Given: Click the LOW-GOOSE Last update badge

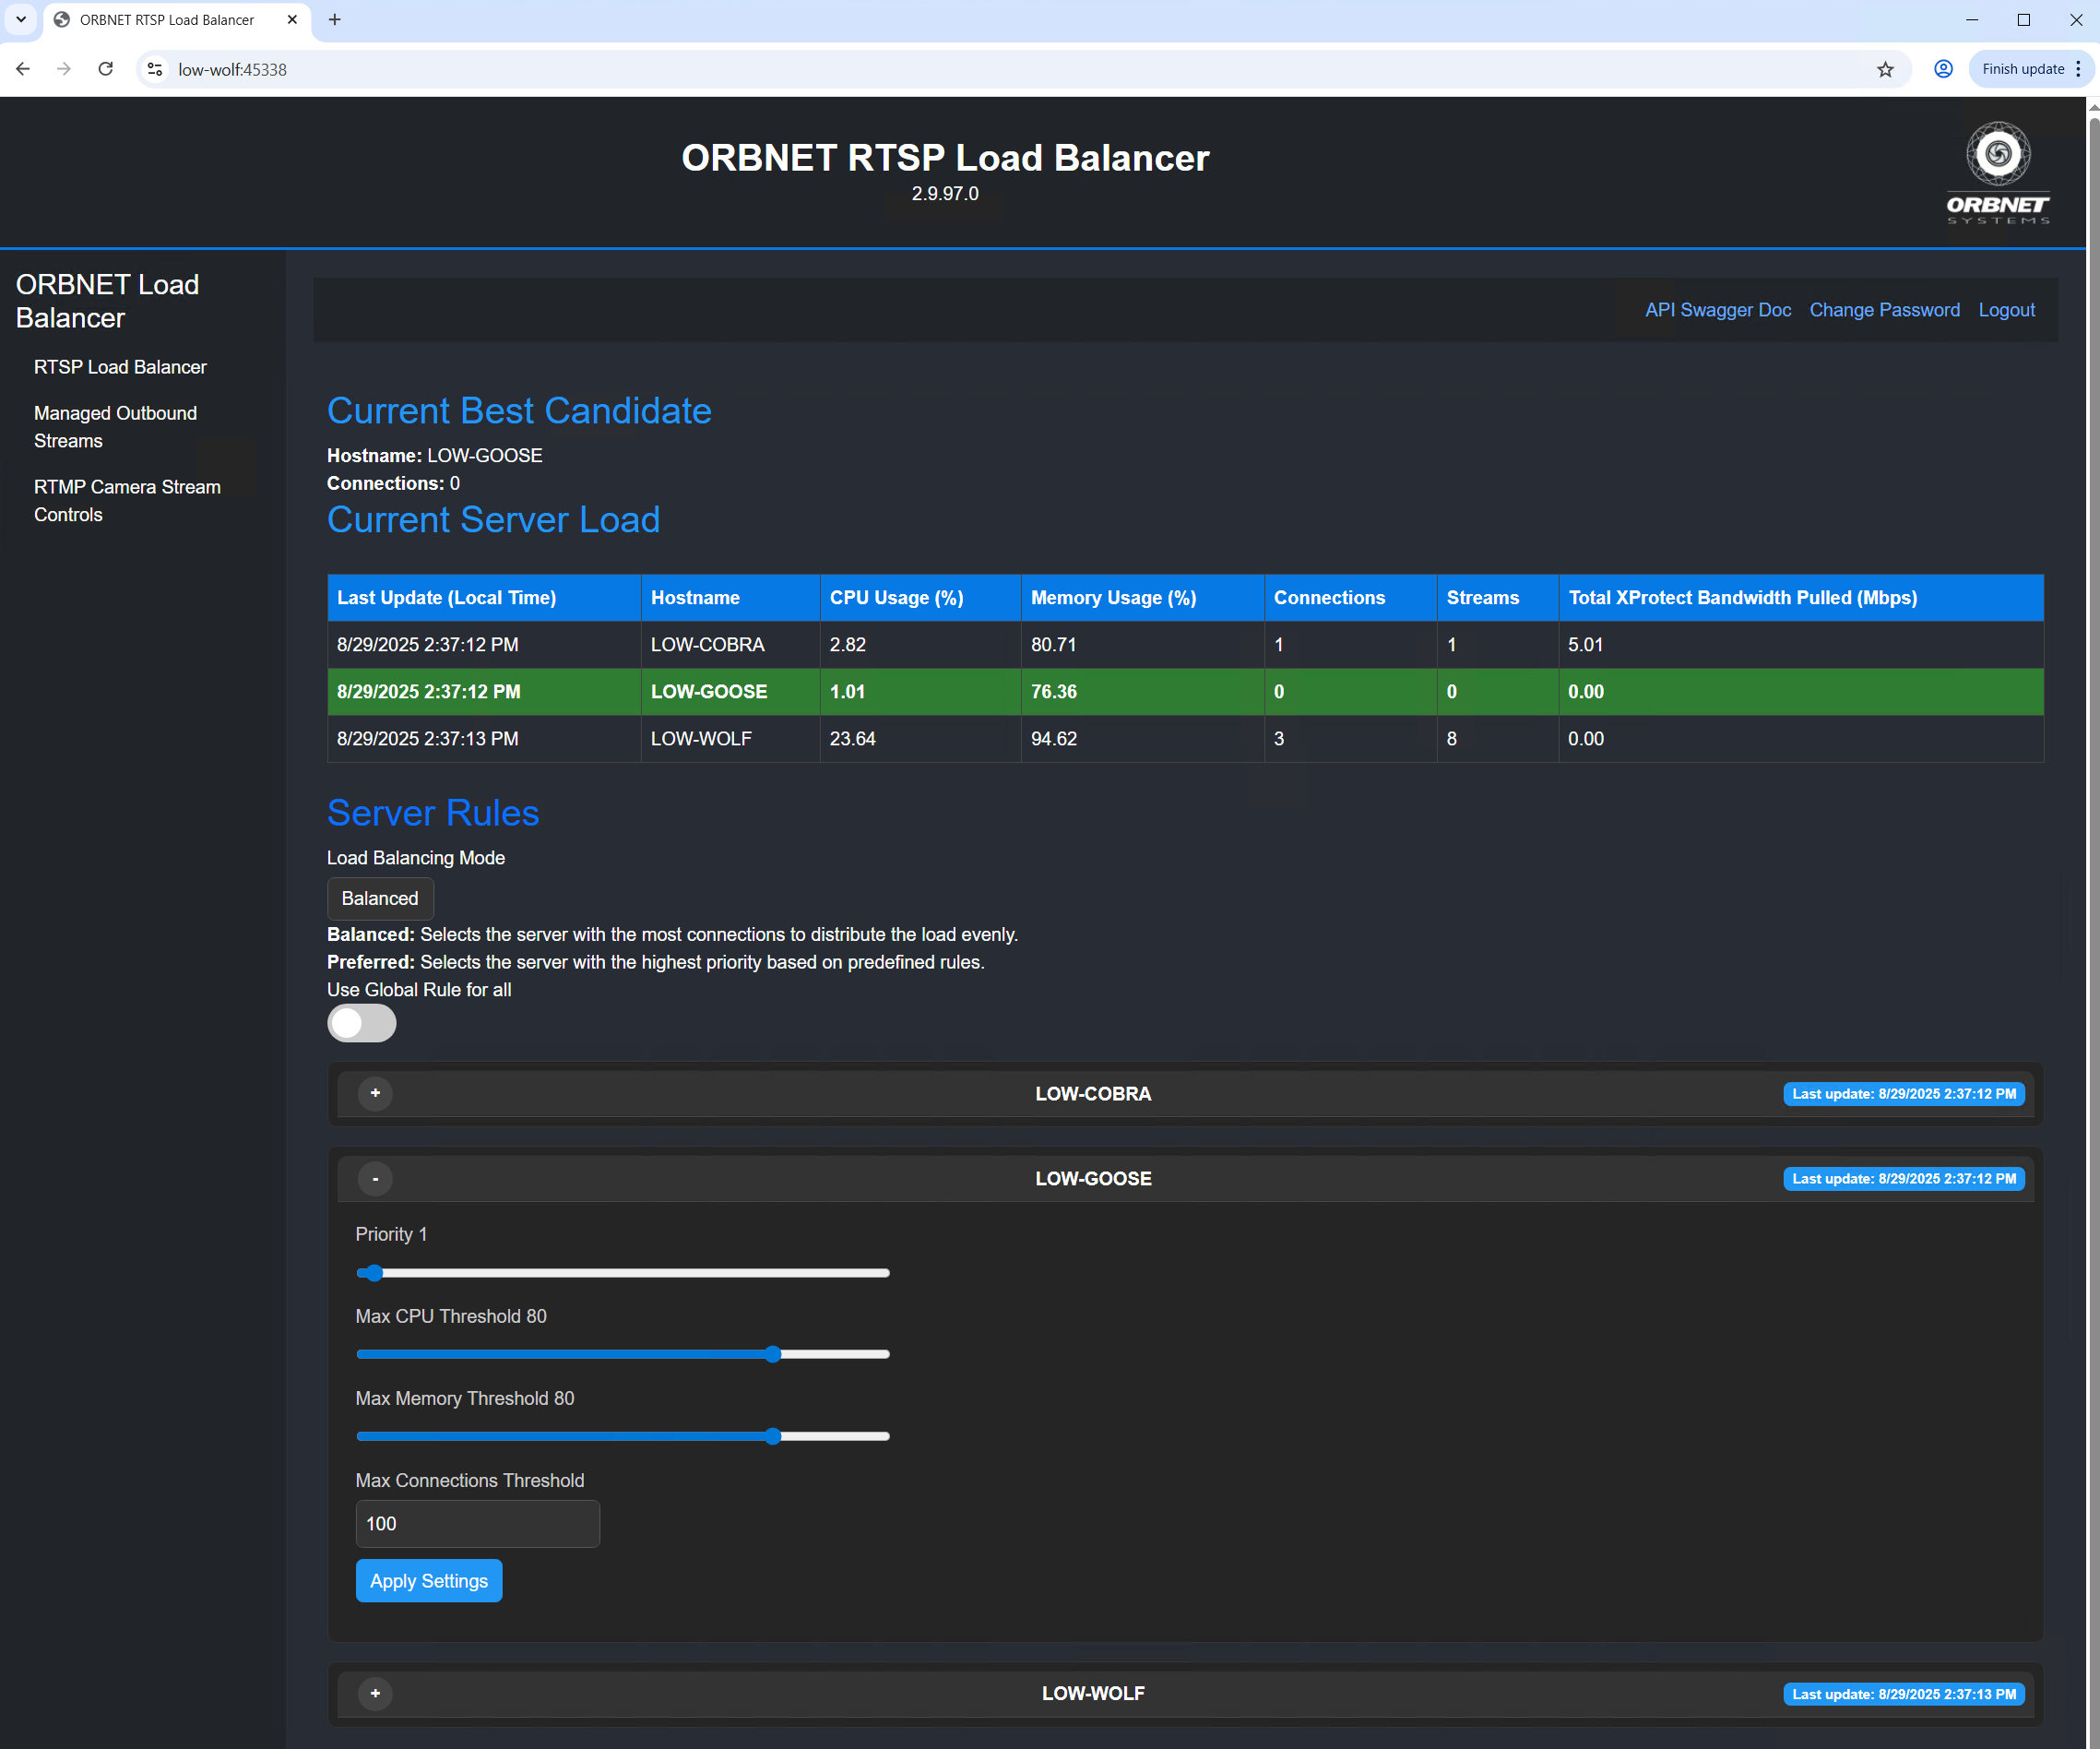Looking at the screenshot, I should click(x=1904, y=1178).
